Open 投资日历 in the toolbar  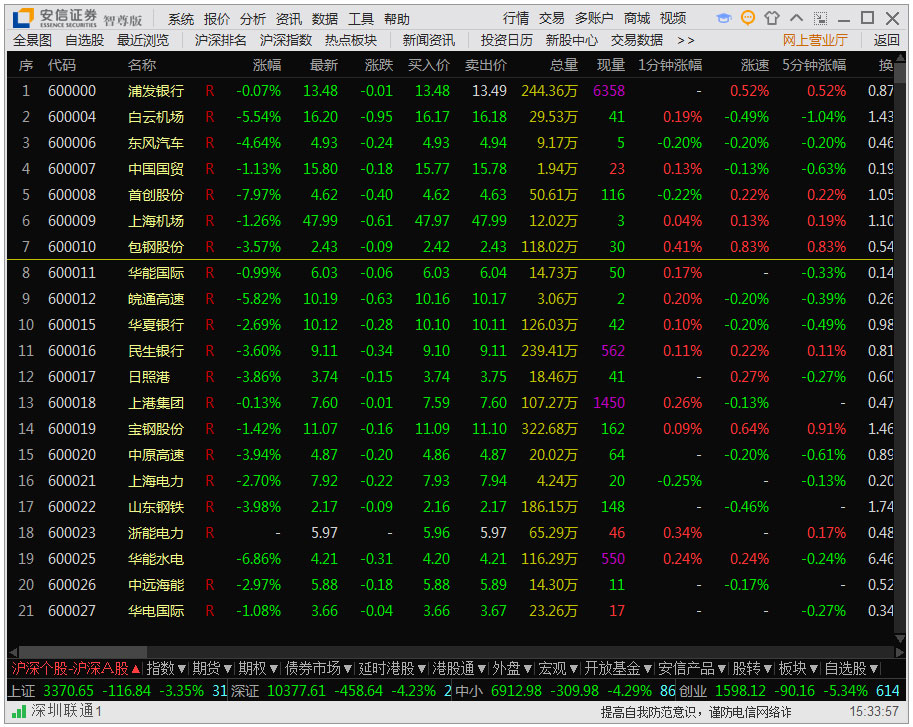tap(507, 40)
